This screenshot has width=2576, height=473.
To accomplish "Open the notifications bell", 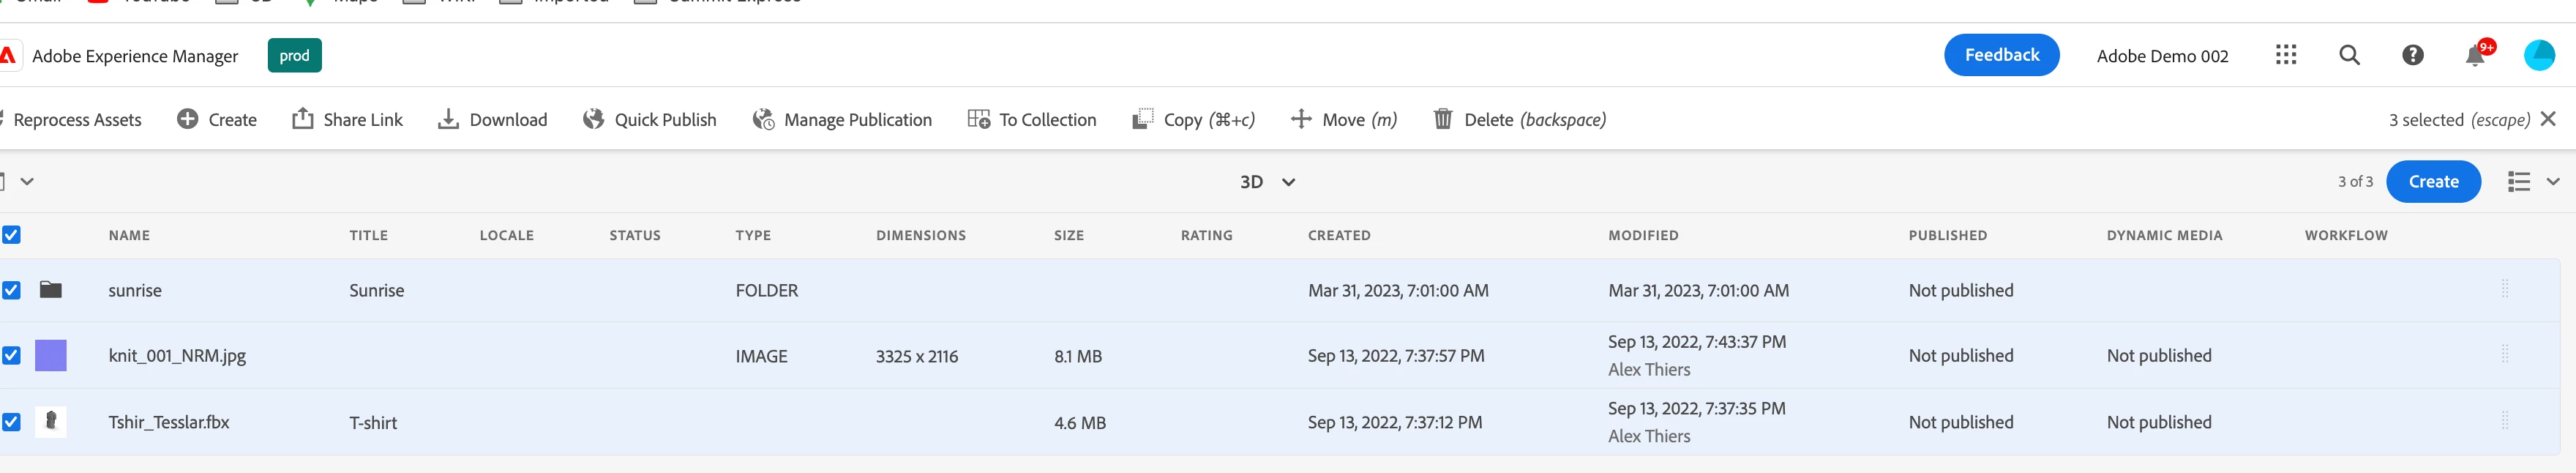I will tap(2475, 56).
